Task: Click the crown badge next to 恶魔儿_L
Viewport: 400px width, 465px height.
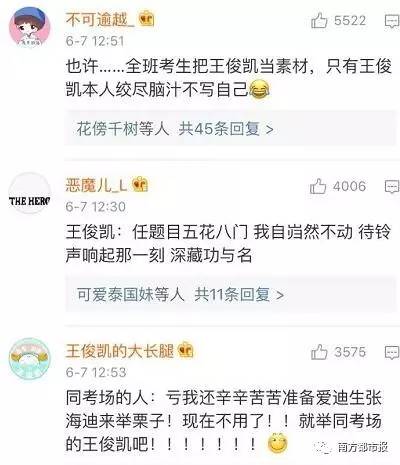Action: coord(140,184)
